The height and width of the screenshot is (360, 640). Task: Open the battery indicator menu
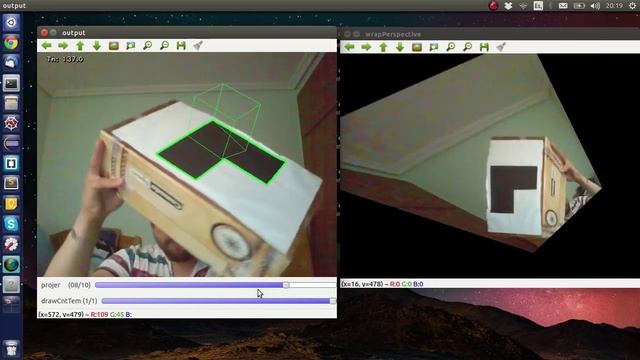pyautogui.click(x=579, y=6)
